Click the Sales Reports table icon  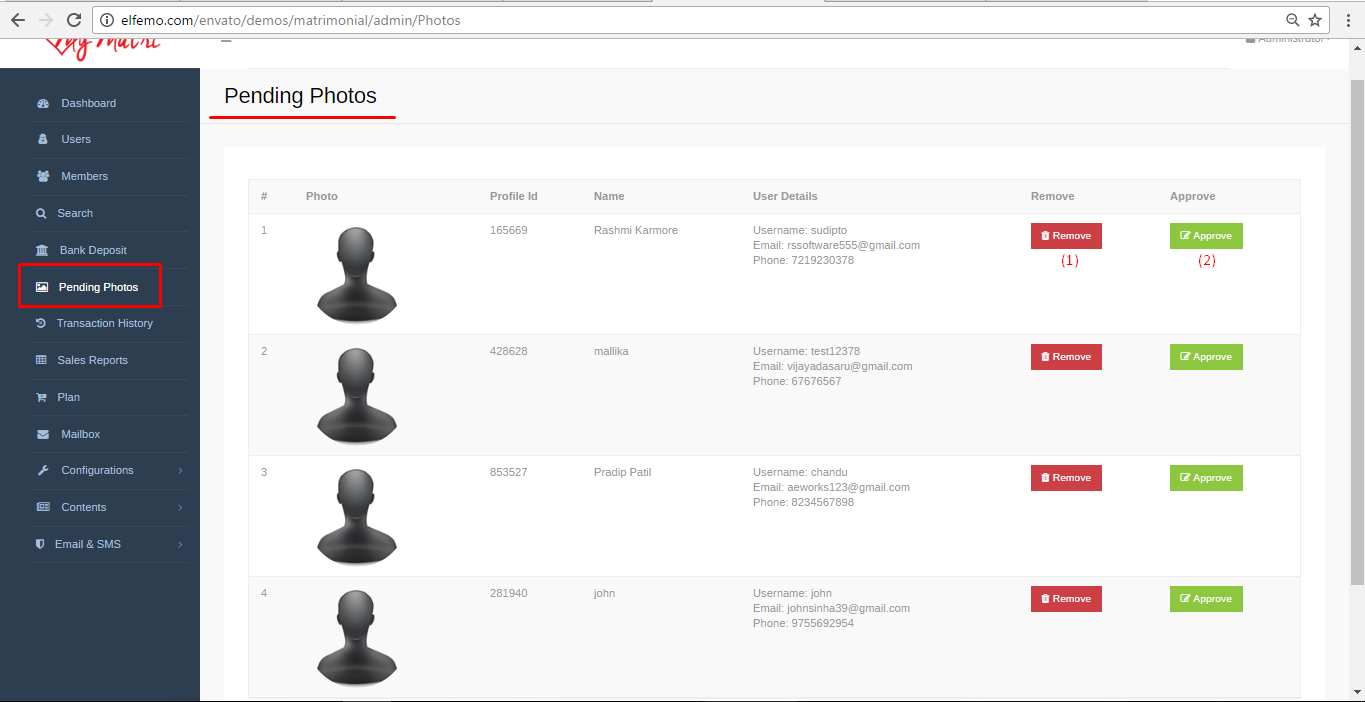coord(41,360)
